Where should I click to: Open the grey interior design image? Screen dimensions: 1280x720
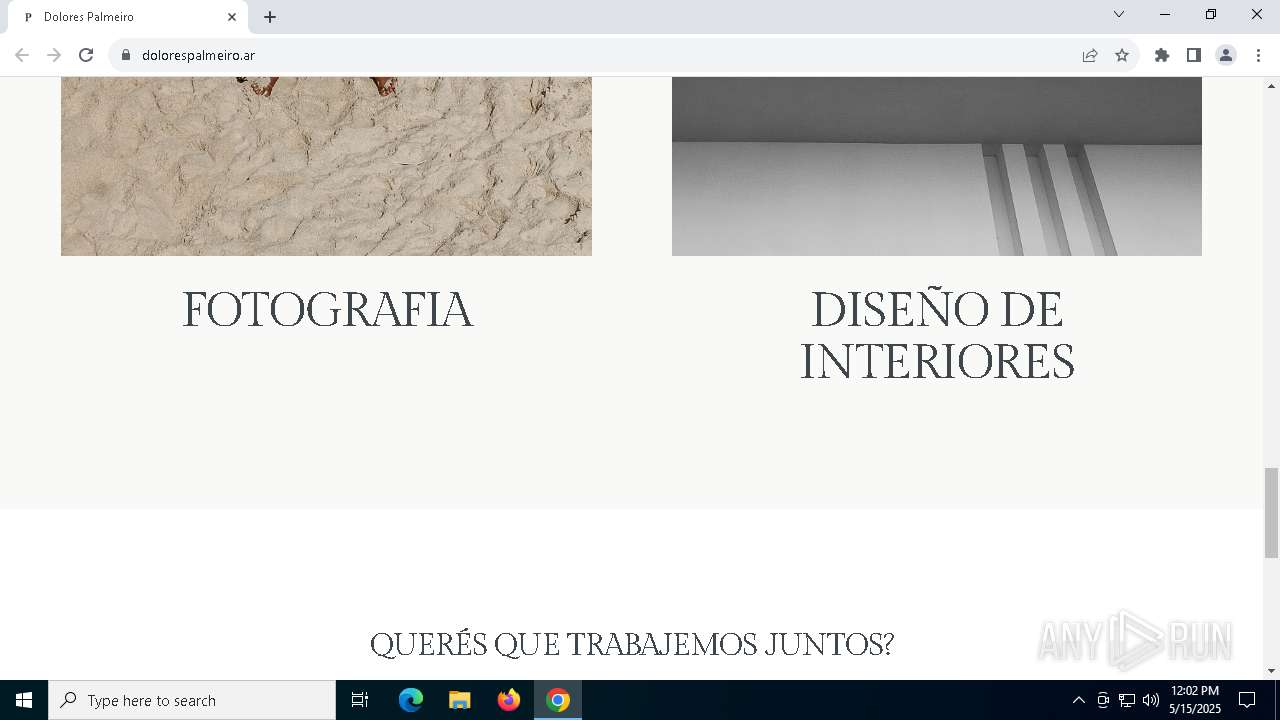tap(937, 166)
